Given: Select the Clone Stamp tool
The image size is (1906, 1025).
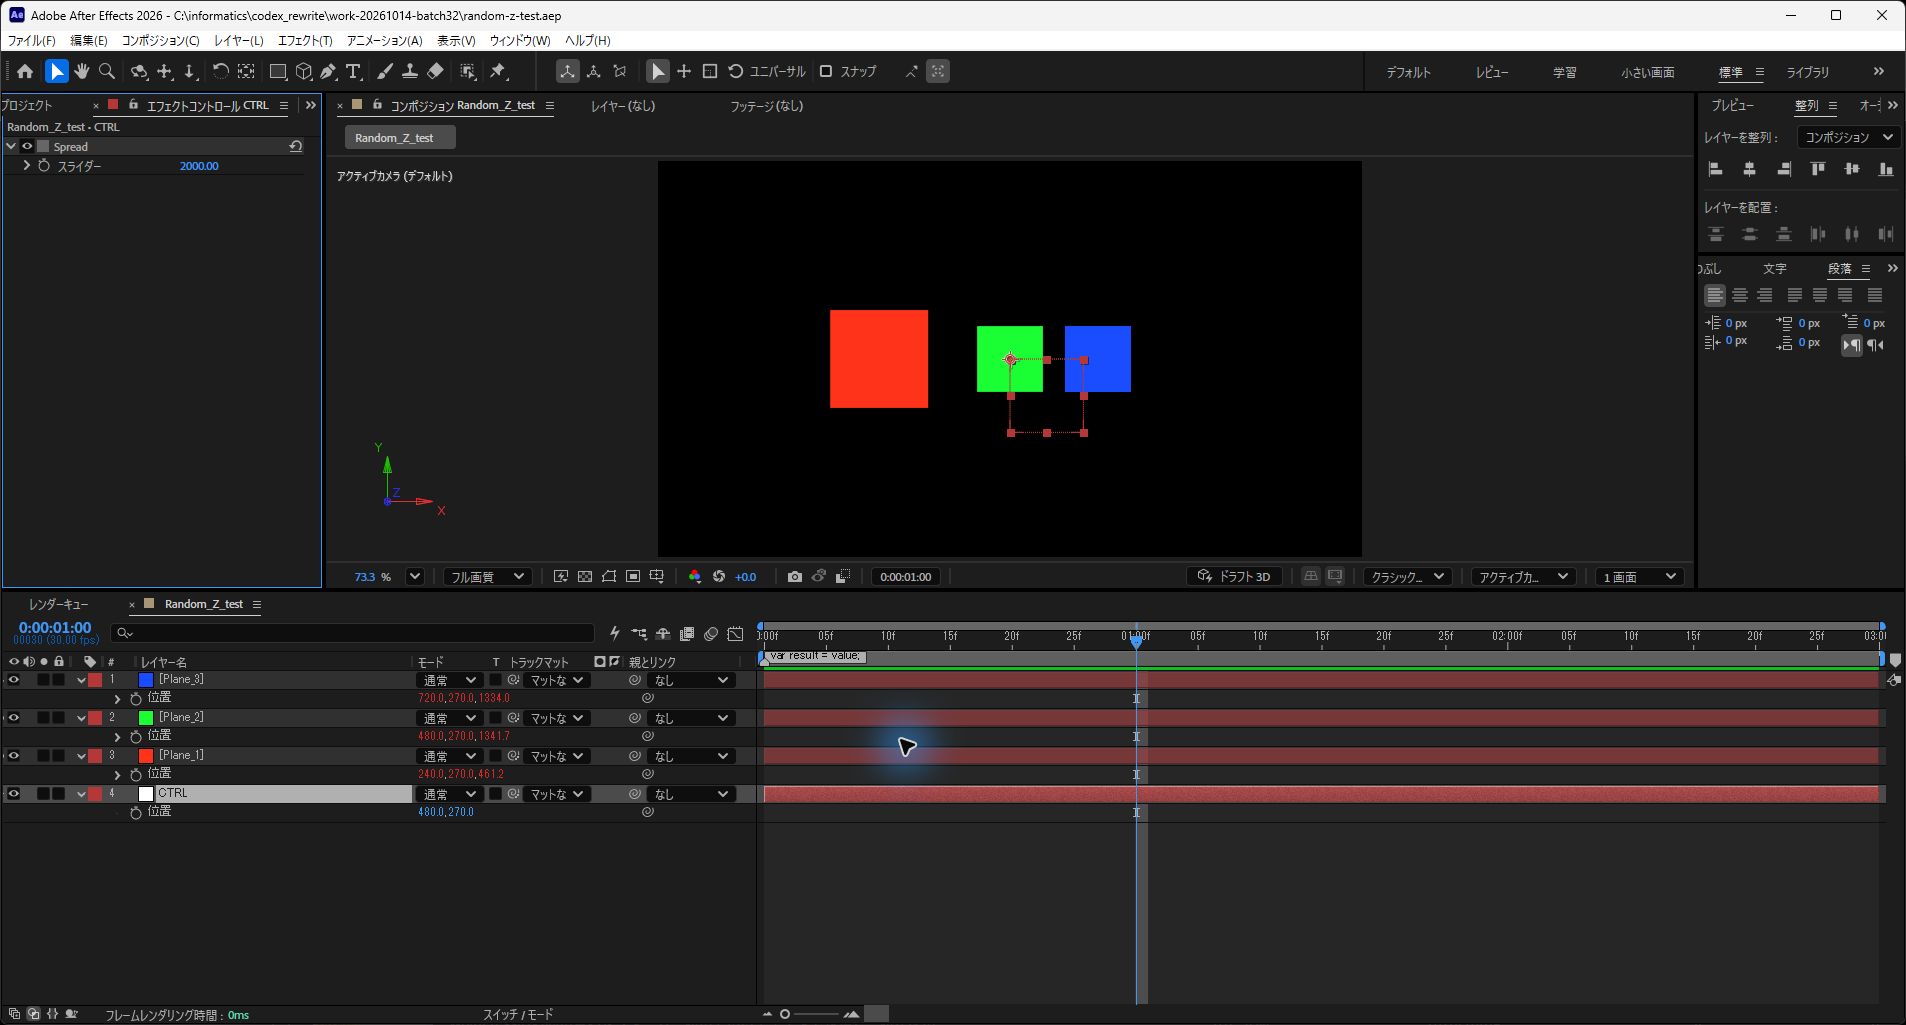Looking at the screenshot, I should pyautogui.click(x=409, y=71).
